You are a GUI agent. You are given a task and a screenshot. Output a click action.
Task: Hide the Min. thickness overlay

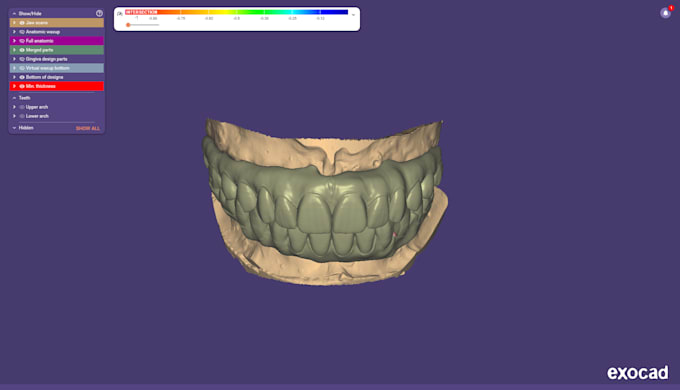tap(22, 86)
